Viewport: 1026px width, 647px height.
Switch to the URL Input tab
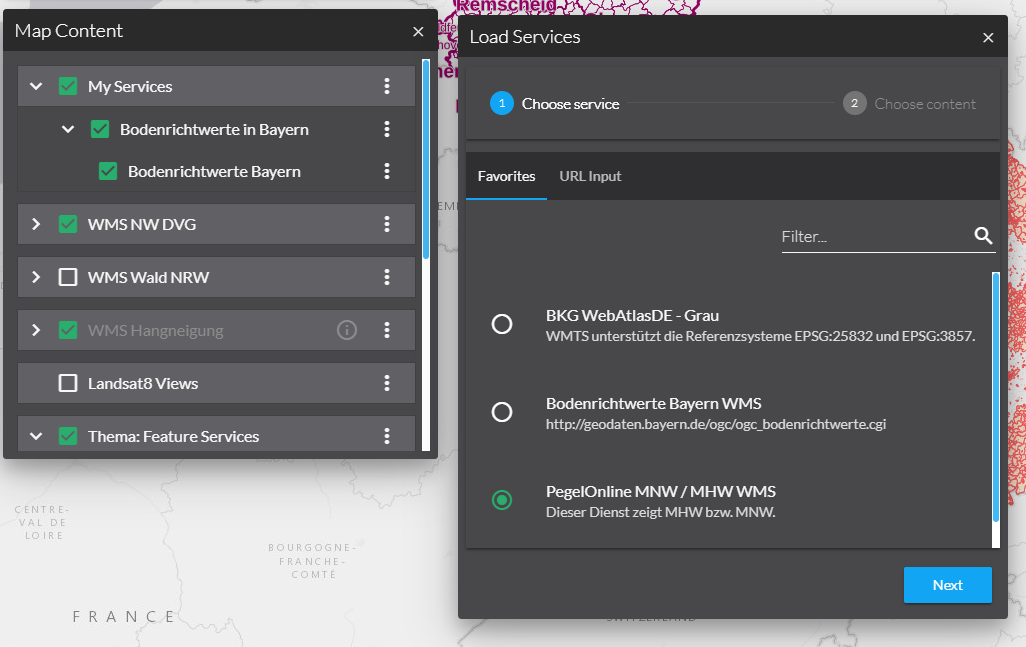(x=590, y=176)
